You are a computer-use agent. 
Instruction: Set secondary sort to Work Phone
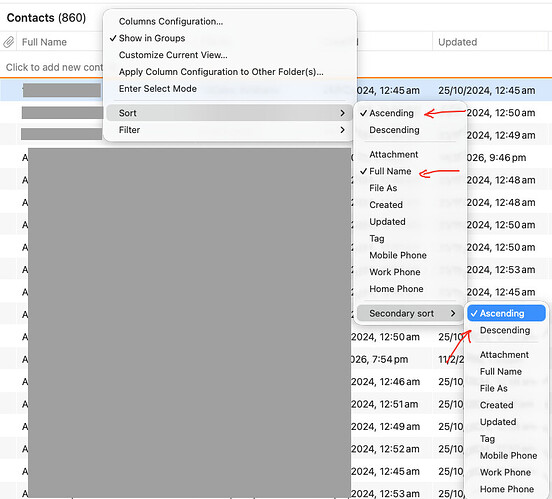pos(505,472)
